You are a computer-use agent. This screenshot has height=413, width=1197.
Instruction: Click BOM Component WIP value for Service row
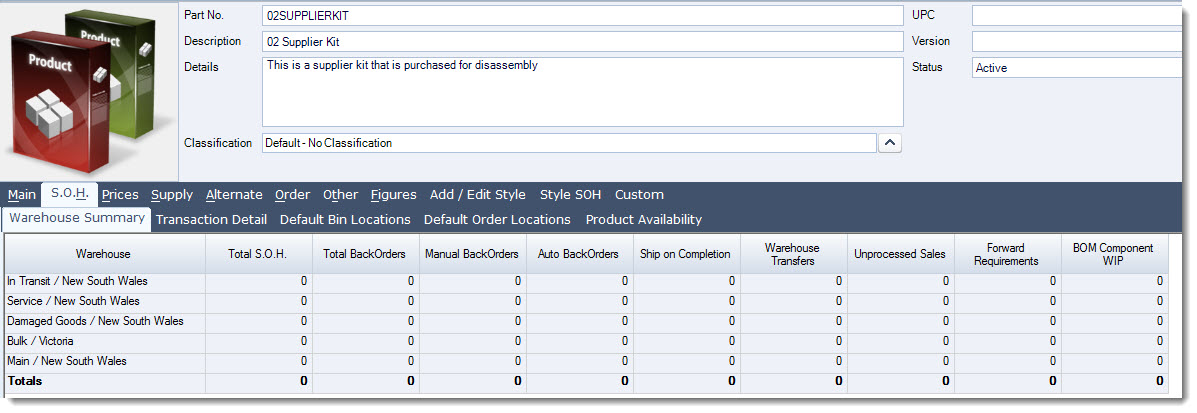(1114, 302)
